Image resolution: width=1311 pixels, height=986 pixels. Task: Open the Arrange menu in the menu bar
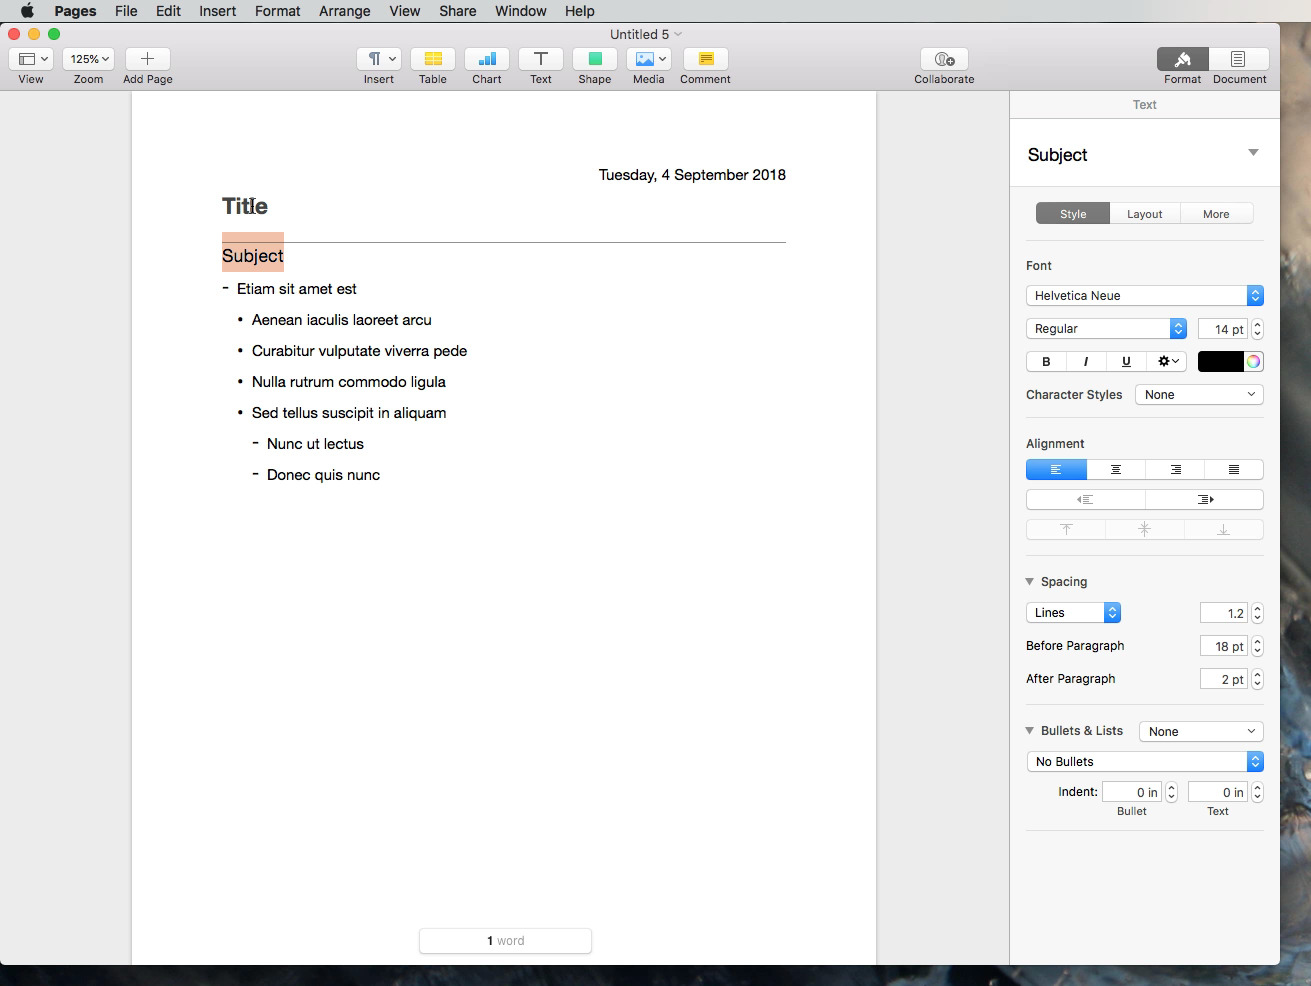click(344, 11)
